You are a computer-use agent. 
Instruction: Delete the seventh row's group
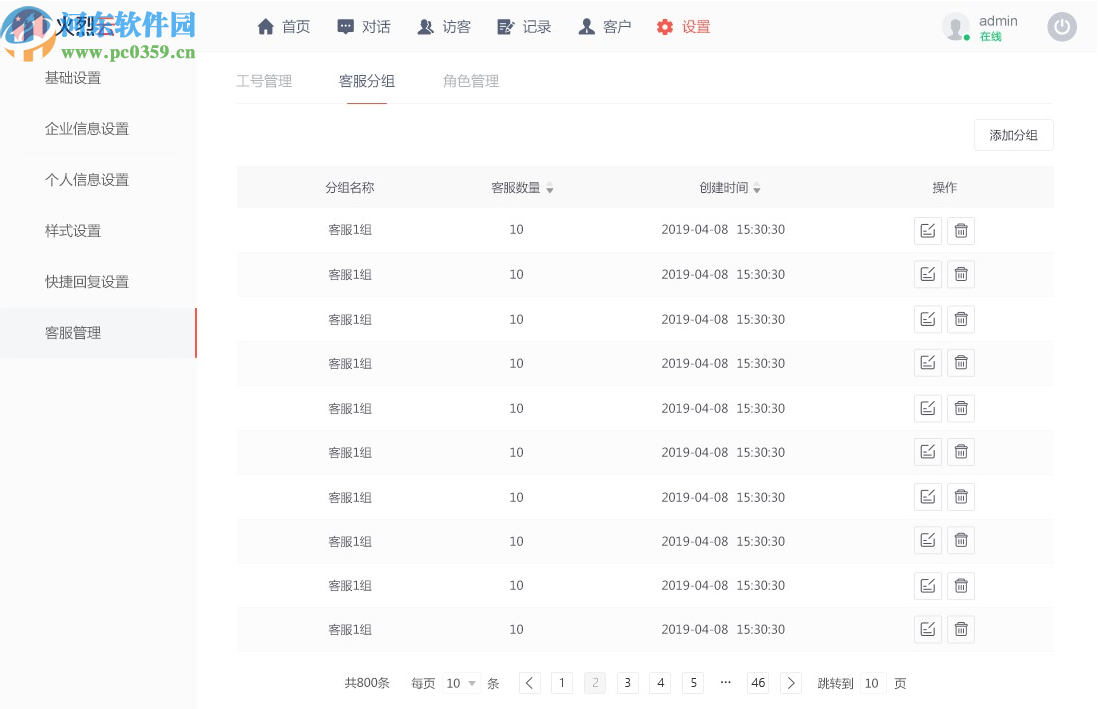coord(961,497)
